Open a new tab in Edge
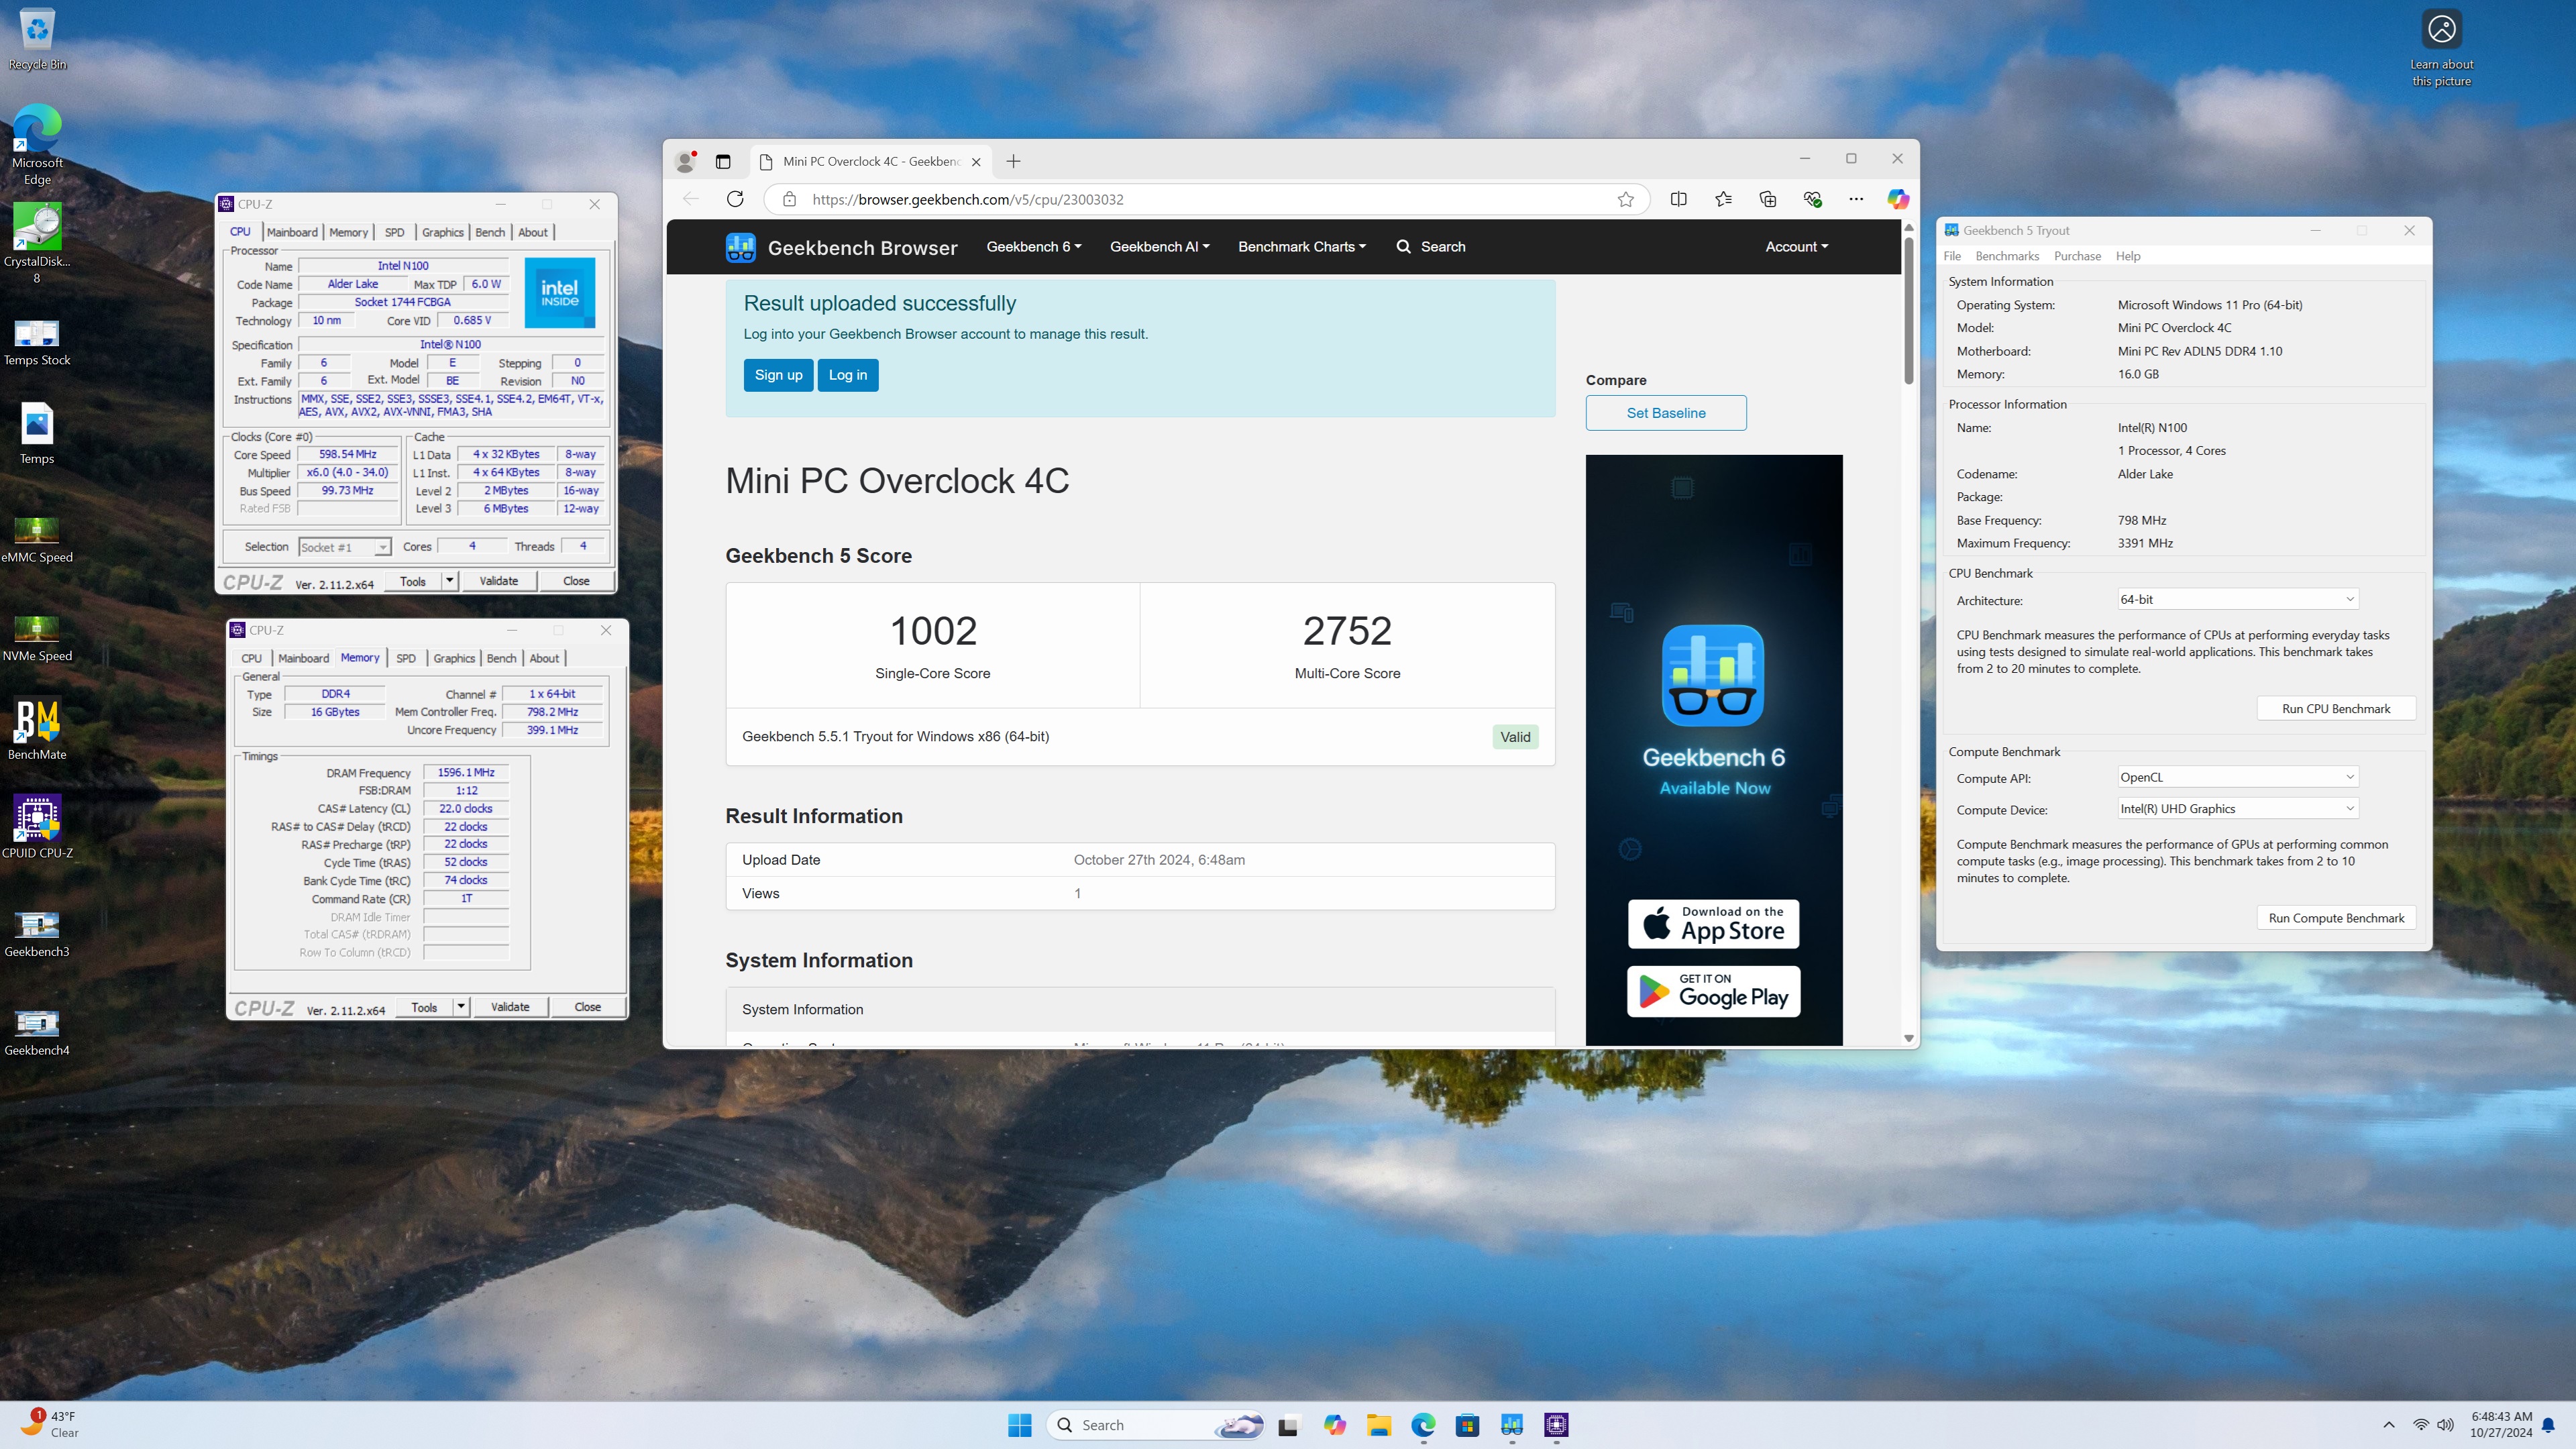The height and width of the screenshot is (1449, 2576). pos(1013,161)
